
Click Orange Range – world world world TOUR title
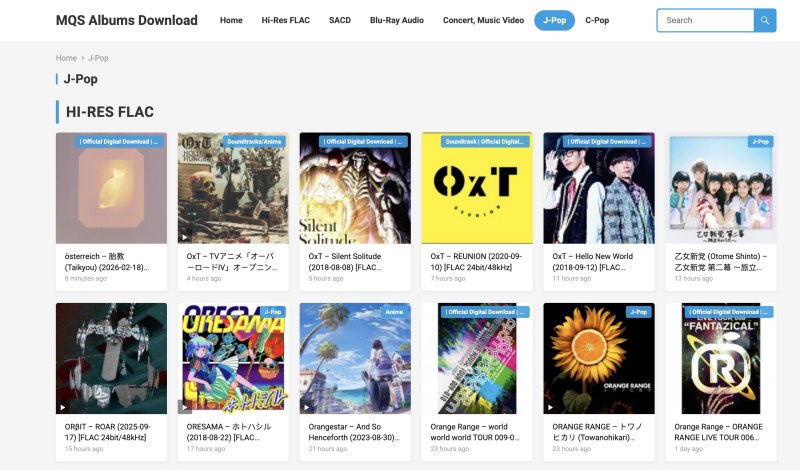[x=475, y=432]
